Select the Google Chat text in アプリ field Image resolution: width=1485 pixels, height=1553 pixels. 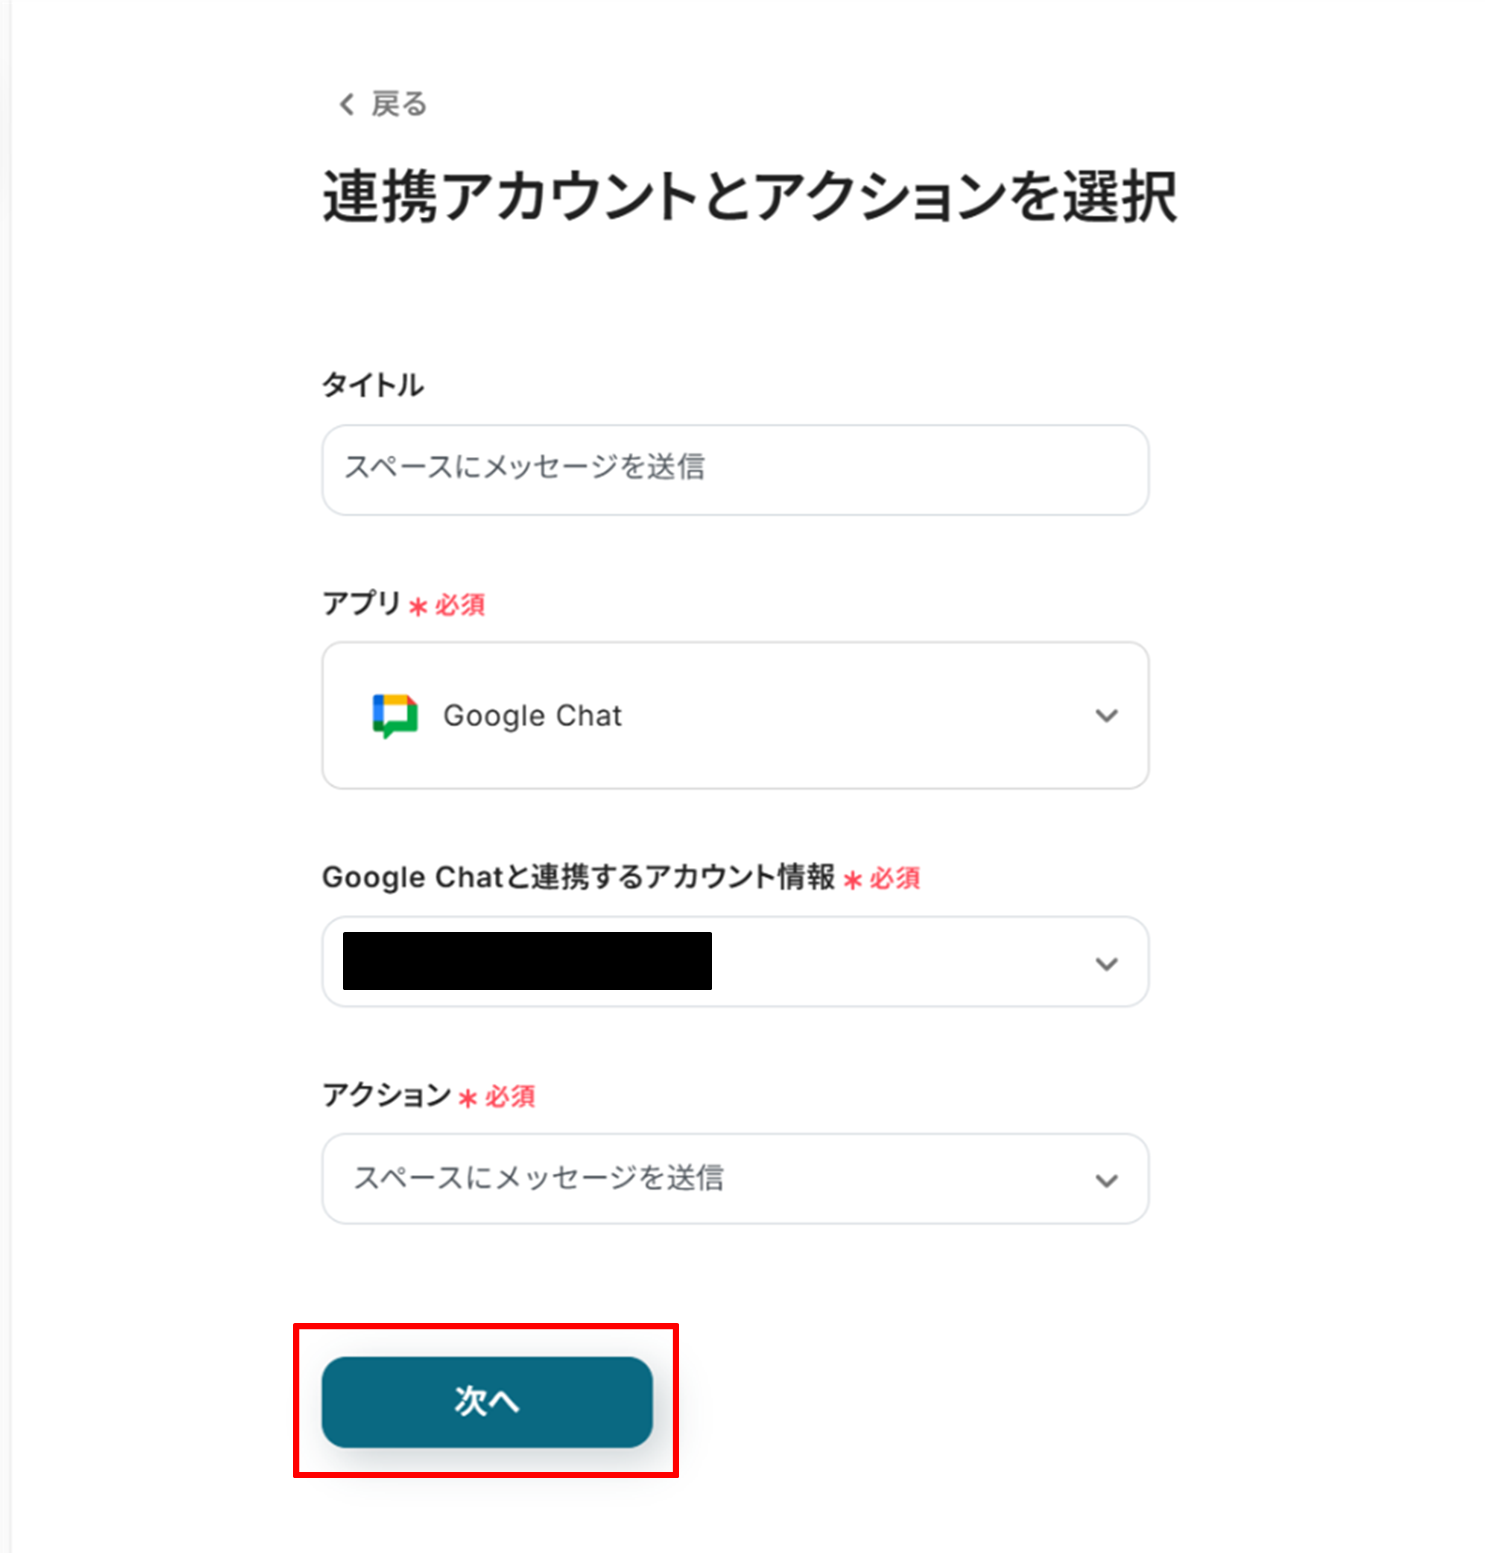click(532, 716)
